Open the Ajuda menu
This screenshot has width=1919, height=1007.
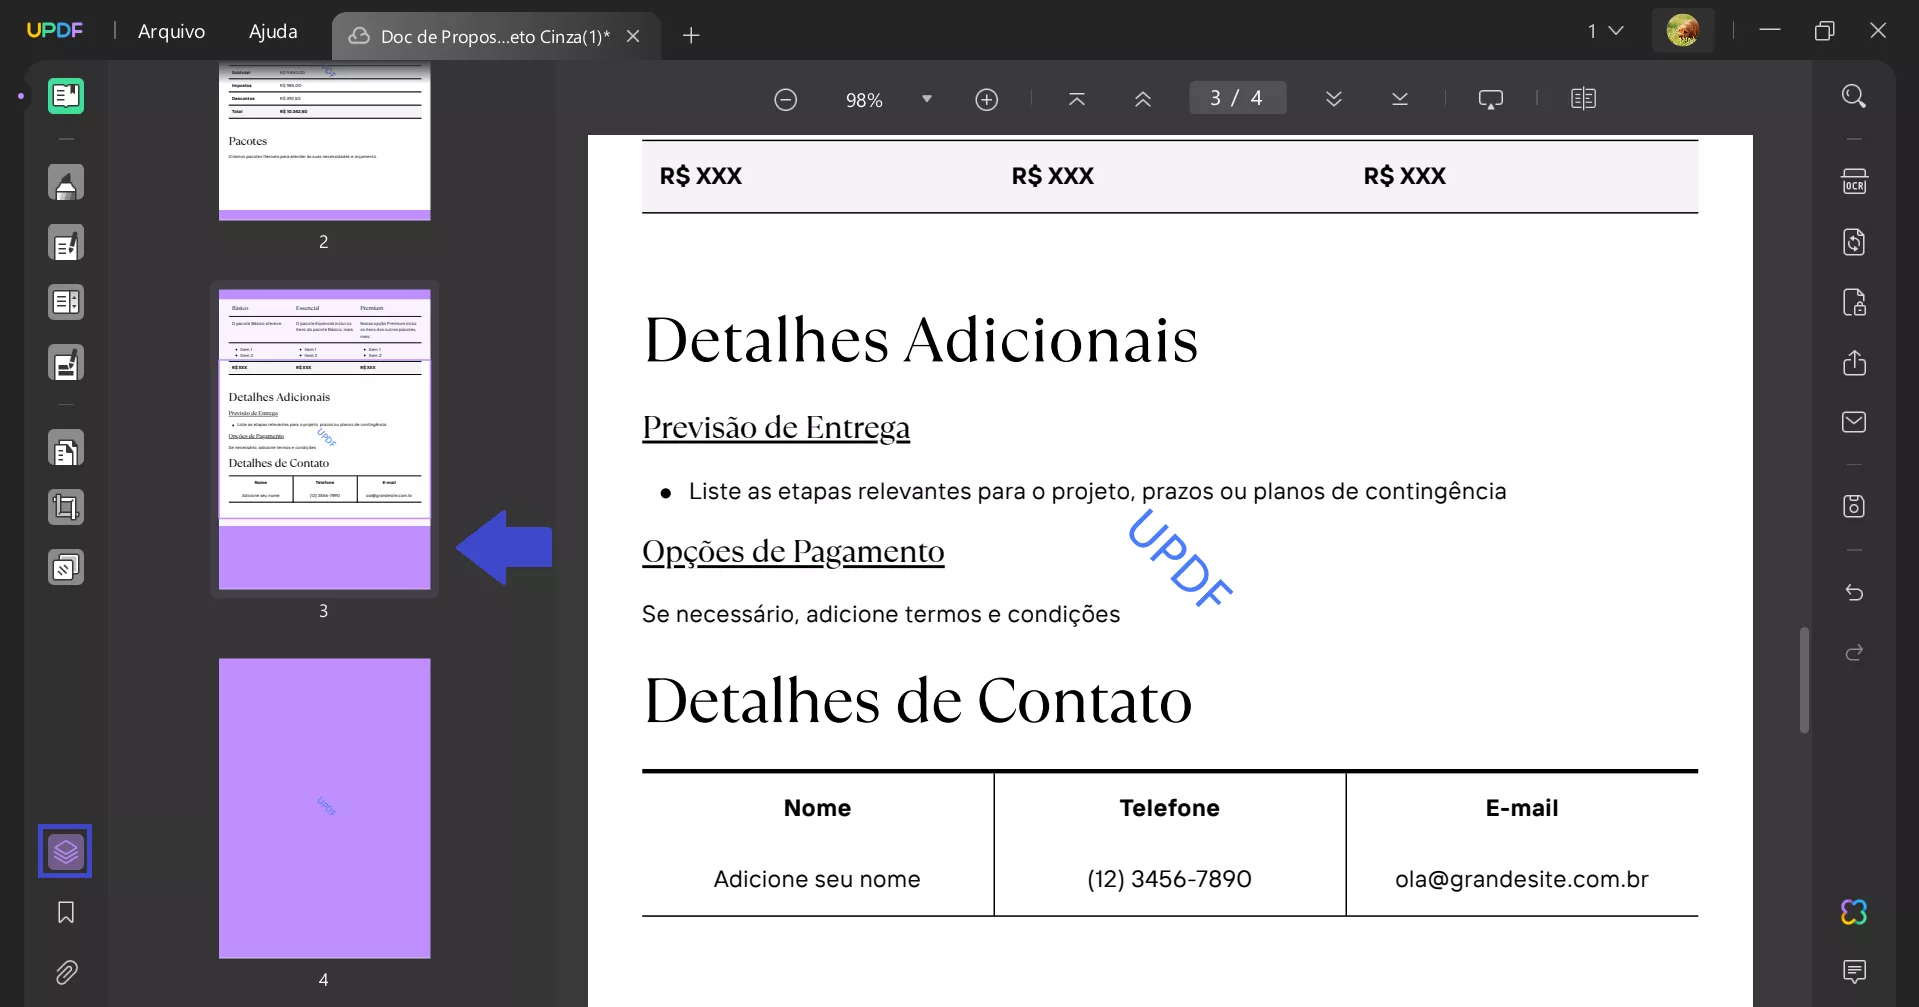[x=272, y=31]
